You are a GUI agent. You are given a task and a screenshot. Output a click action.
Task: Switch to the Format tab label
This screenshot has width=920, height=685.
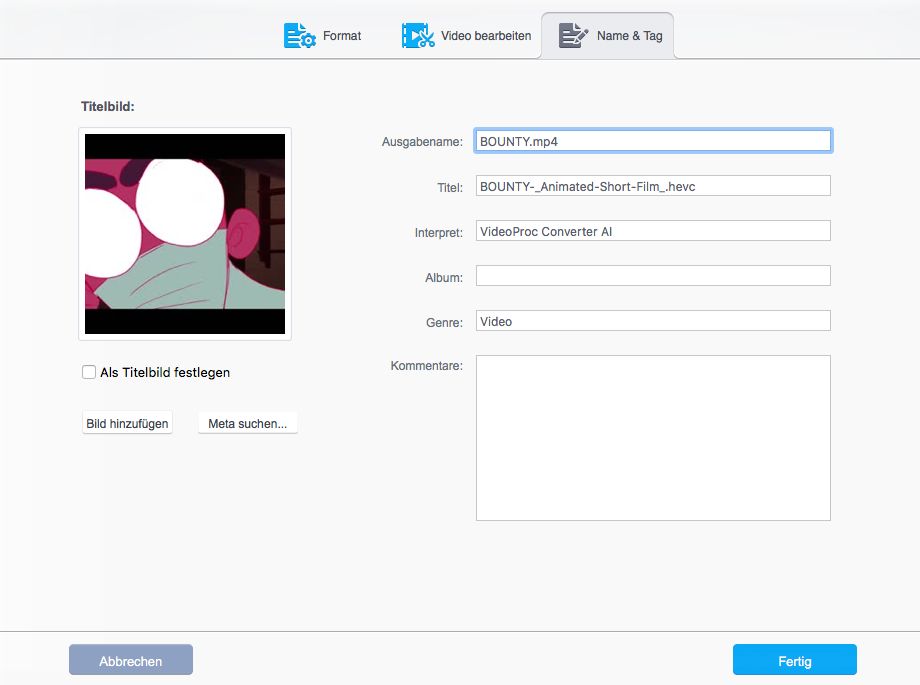click(342, 36)
